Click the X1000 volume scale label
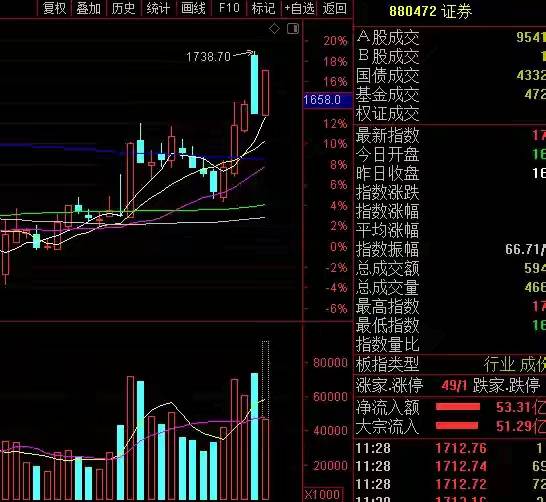This screenshot has height=502, width=546. point(322,494)
